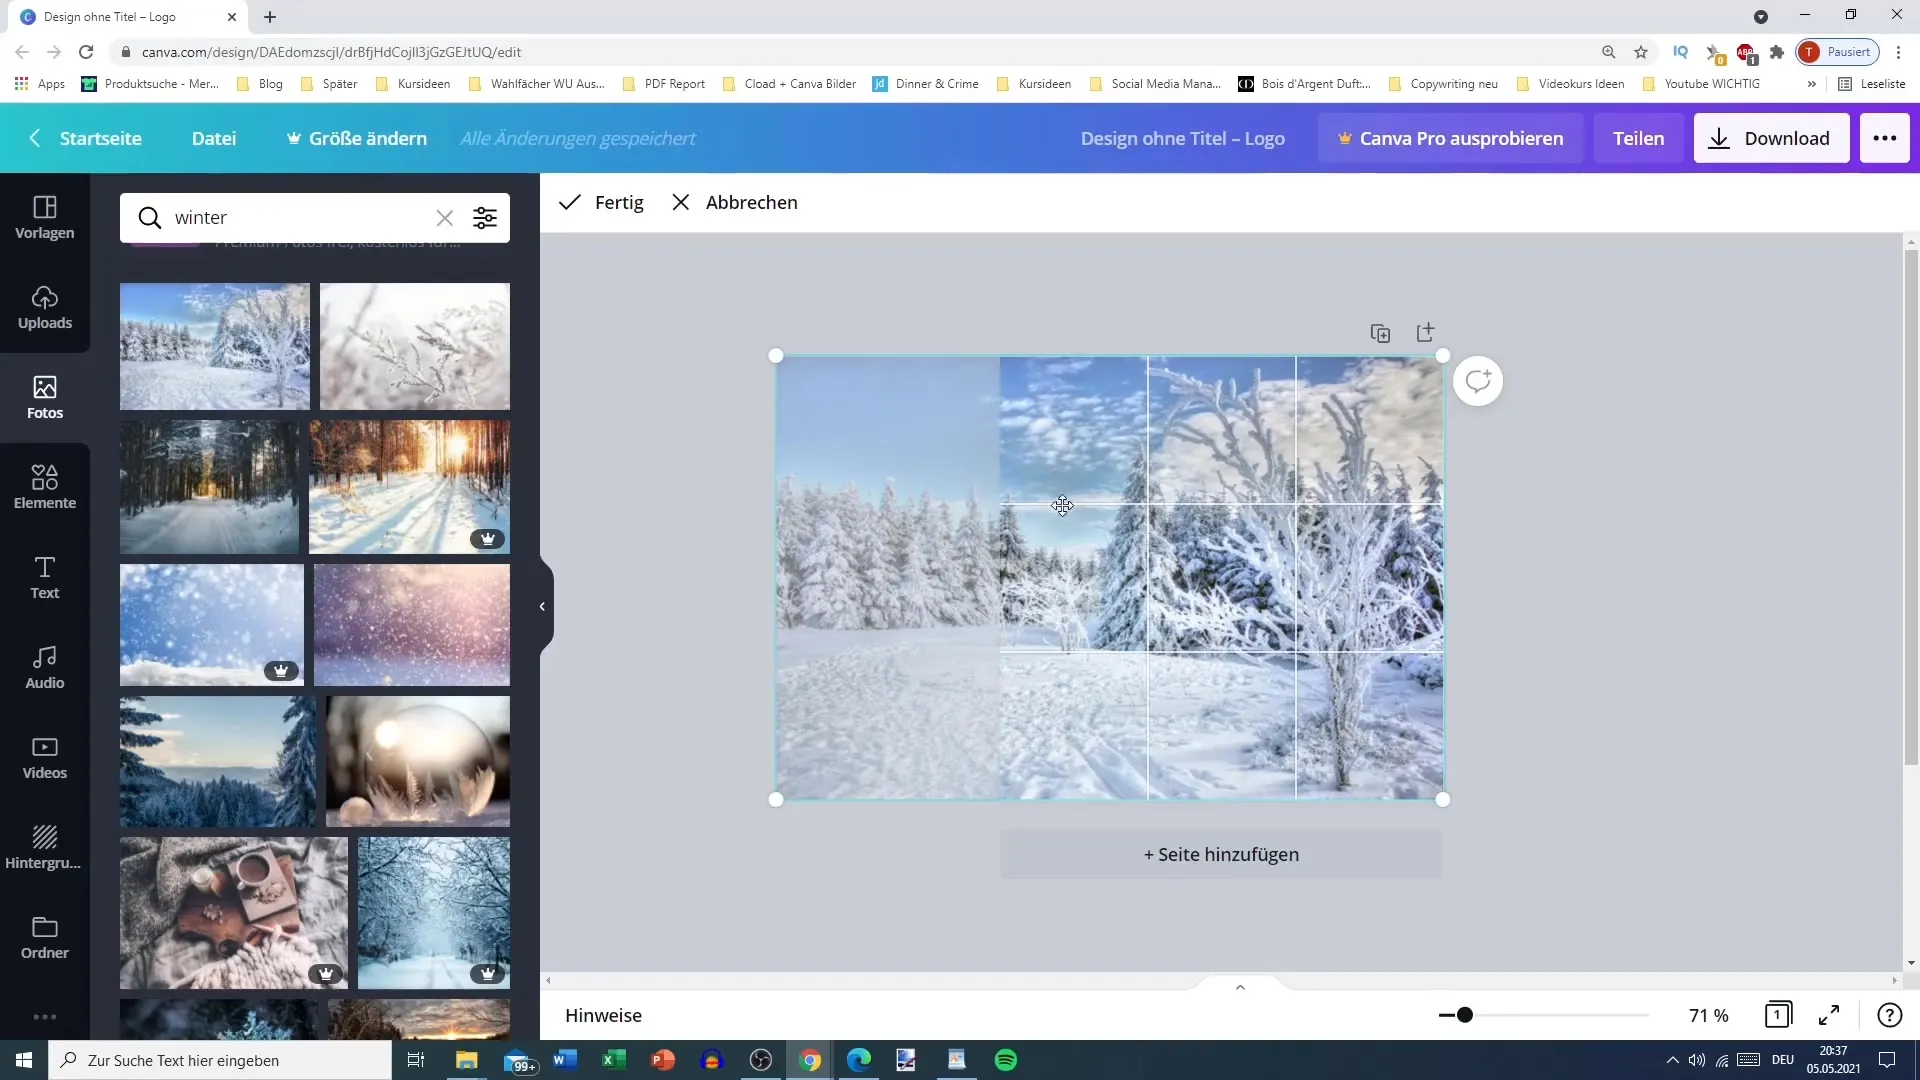The image size is (1920, 1080).
Task: Select the Fotos sidebar tab
Action: tap(45, 398)
